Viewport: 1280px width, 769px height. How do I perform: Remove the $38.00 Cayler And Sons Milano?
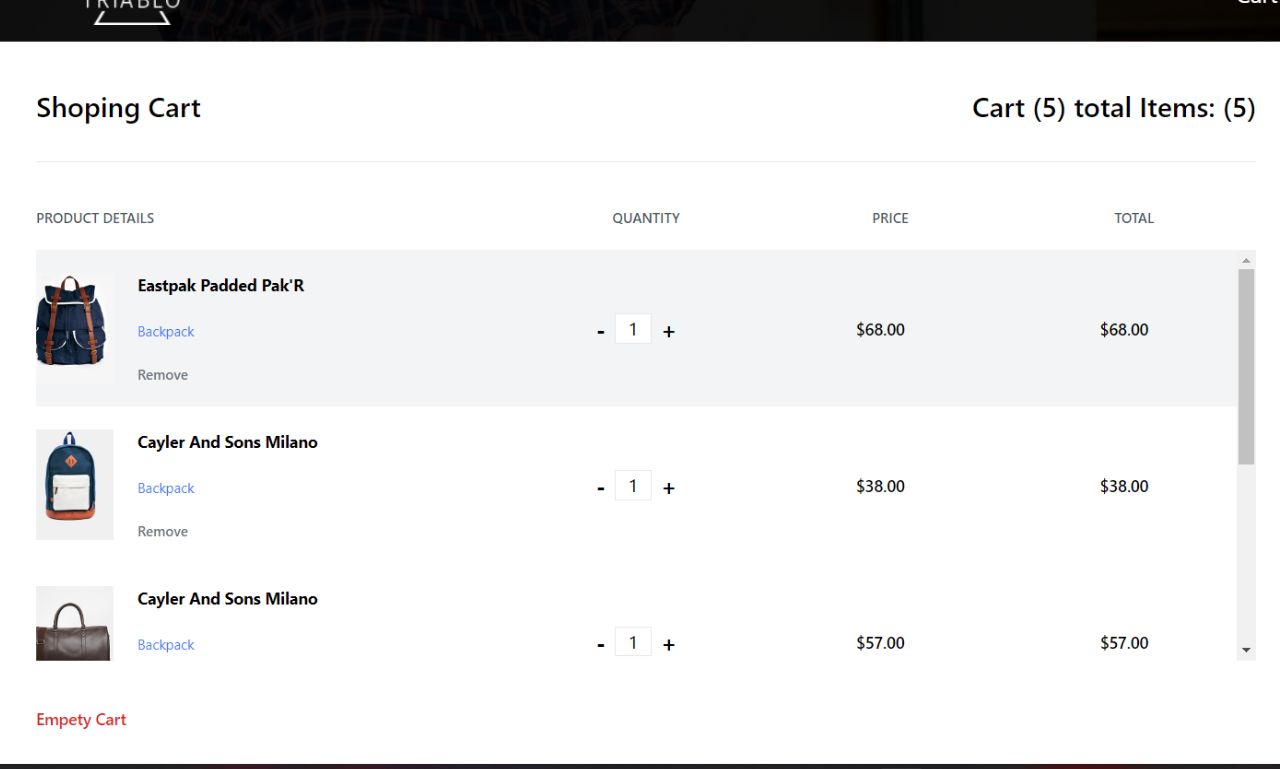pos(163,532)
